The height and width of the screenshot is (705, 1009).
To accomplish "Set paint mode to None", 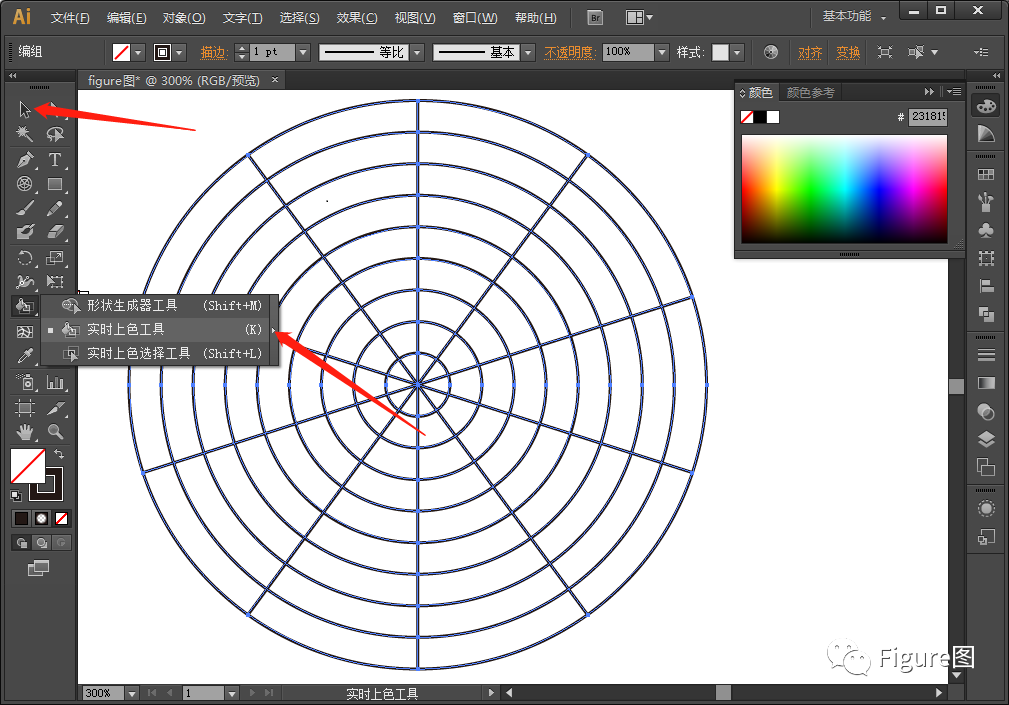I will (x=61, y=518).
